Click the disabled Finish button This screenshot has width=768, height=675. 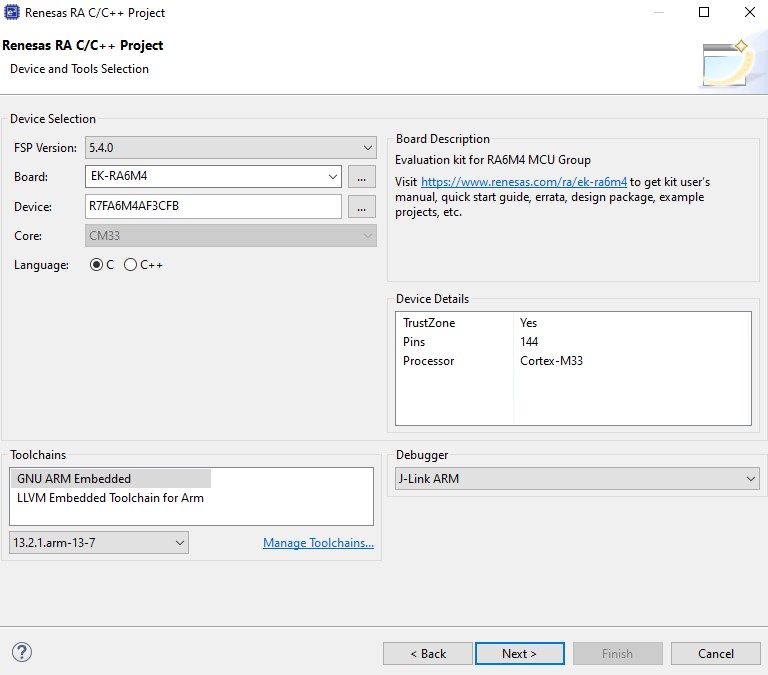618,653
